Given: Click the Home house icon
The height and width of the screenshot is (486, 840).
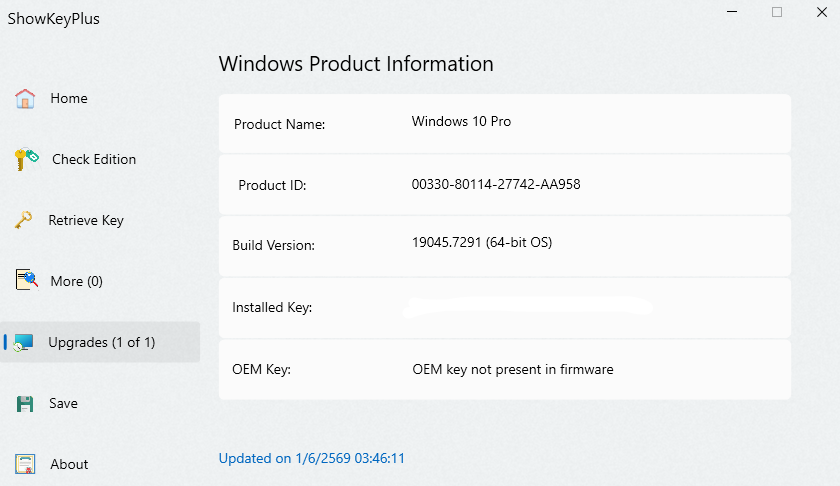Looking at the screenshot, I should 25,99.
